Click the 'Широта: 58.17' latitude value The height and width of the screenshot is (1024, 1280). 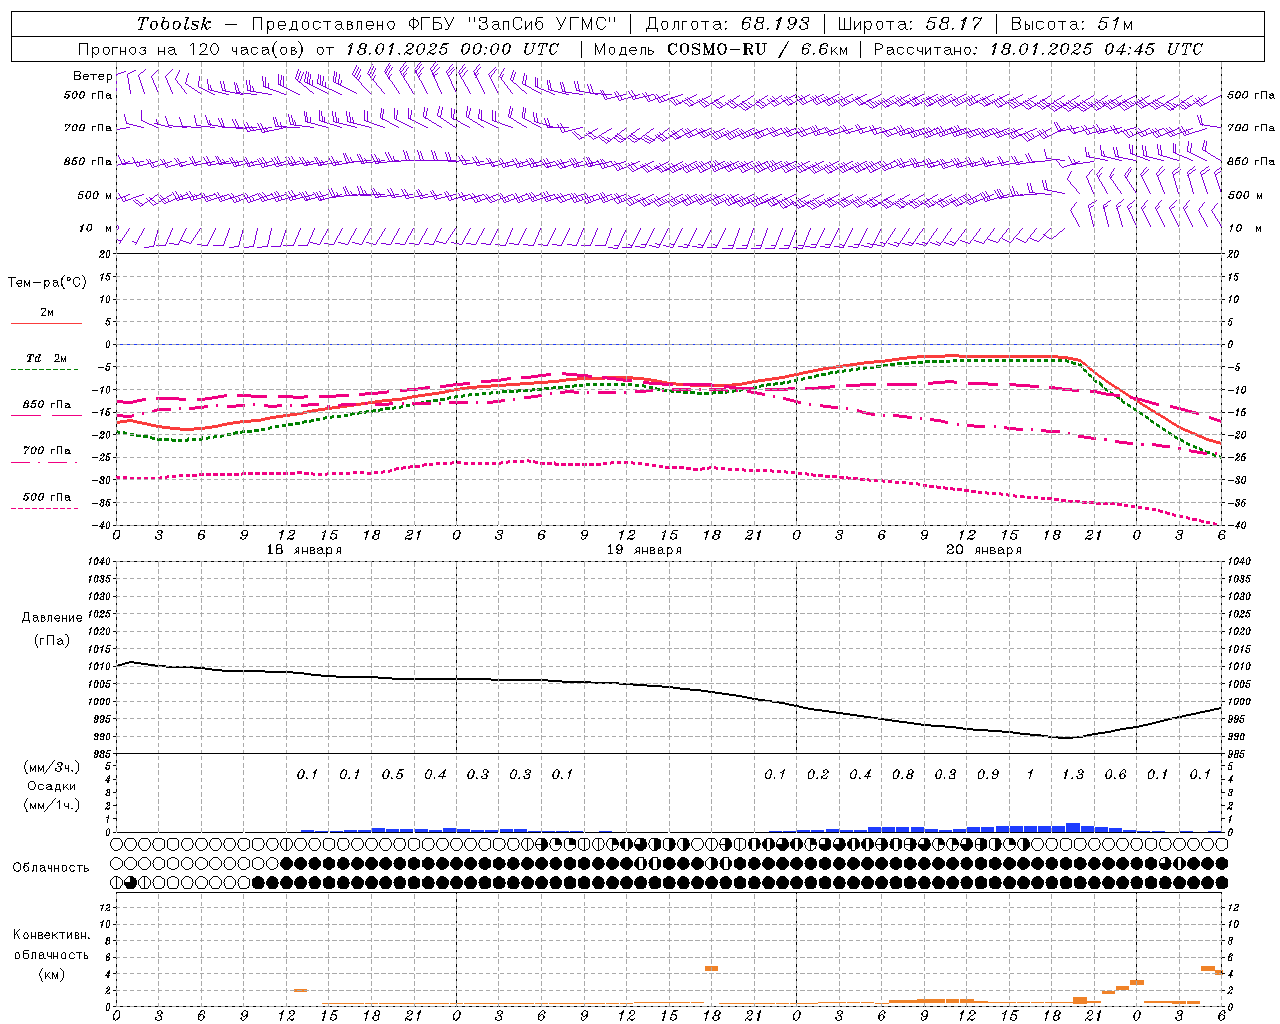[910, 24]
